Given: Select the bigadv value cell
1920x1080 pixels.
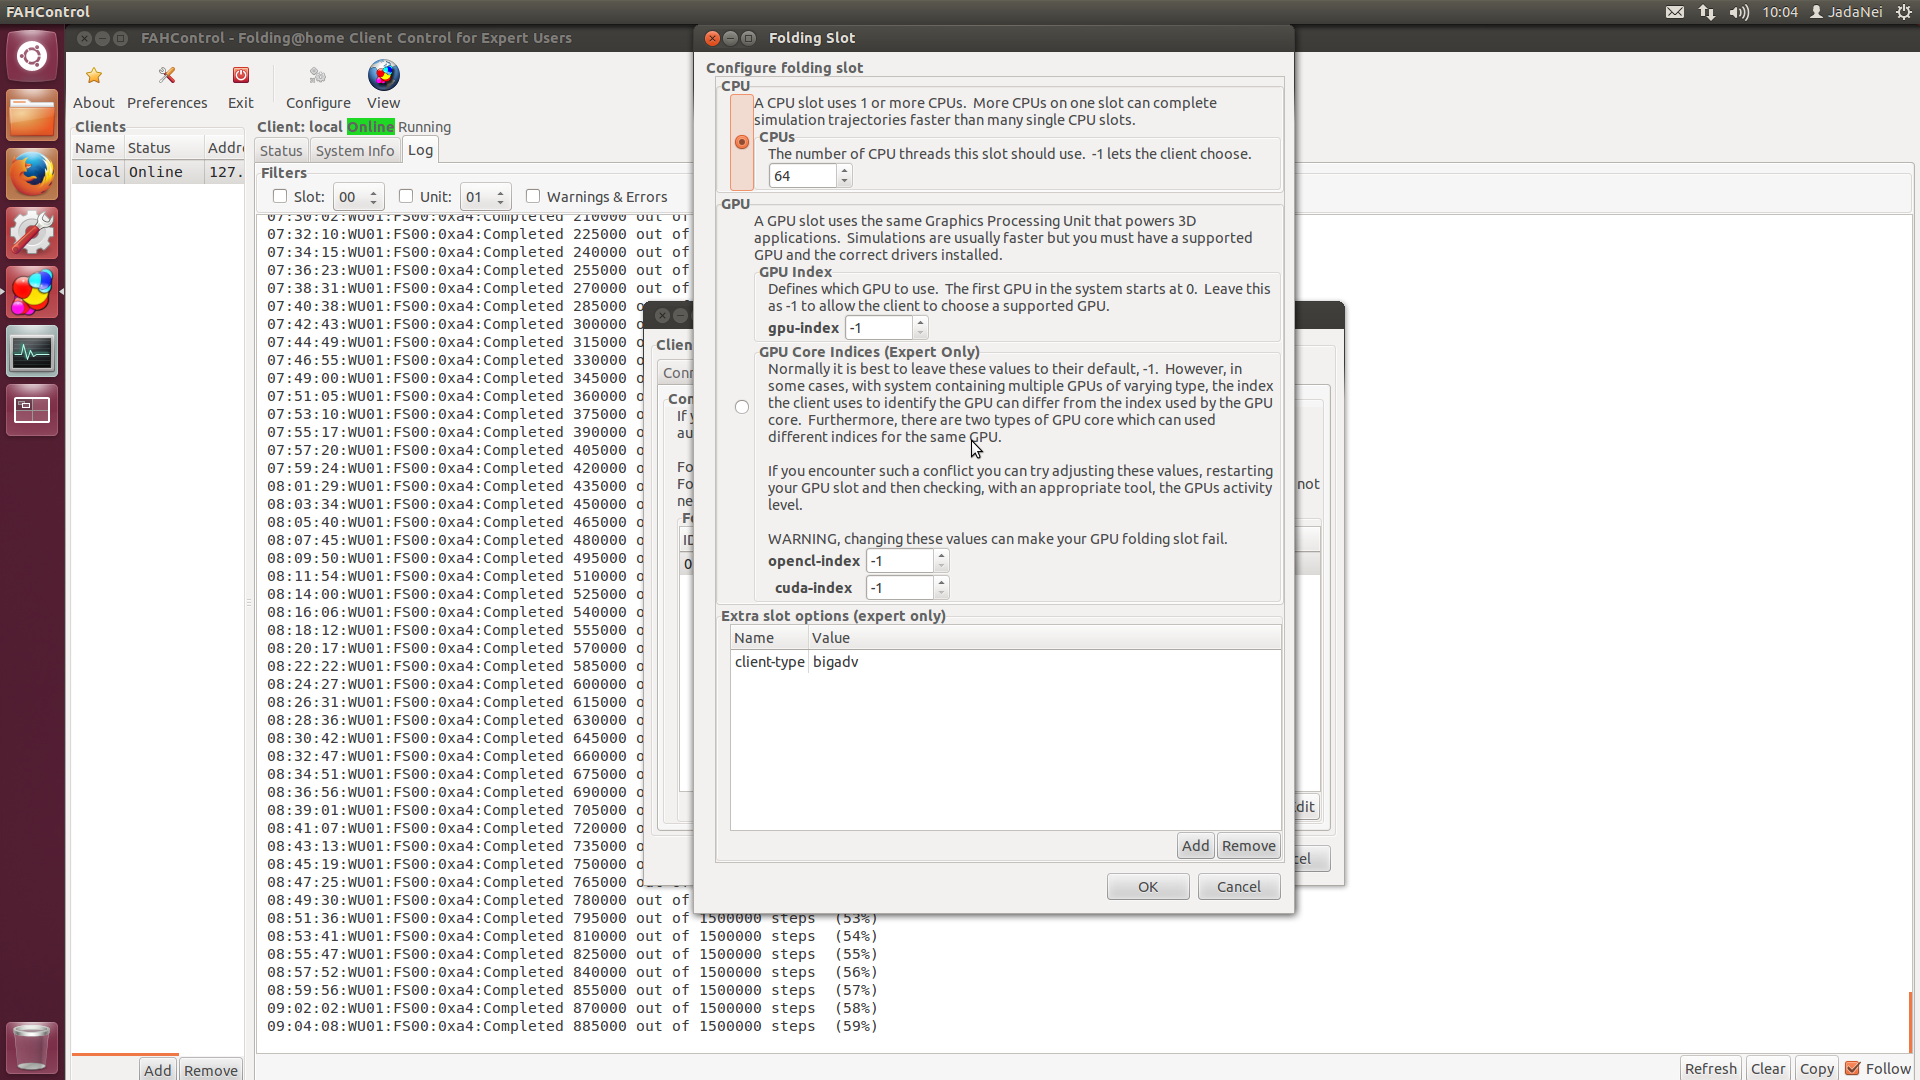Looking at the screenshot, I should click(x=836, y=662).
